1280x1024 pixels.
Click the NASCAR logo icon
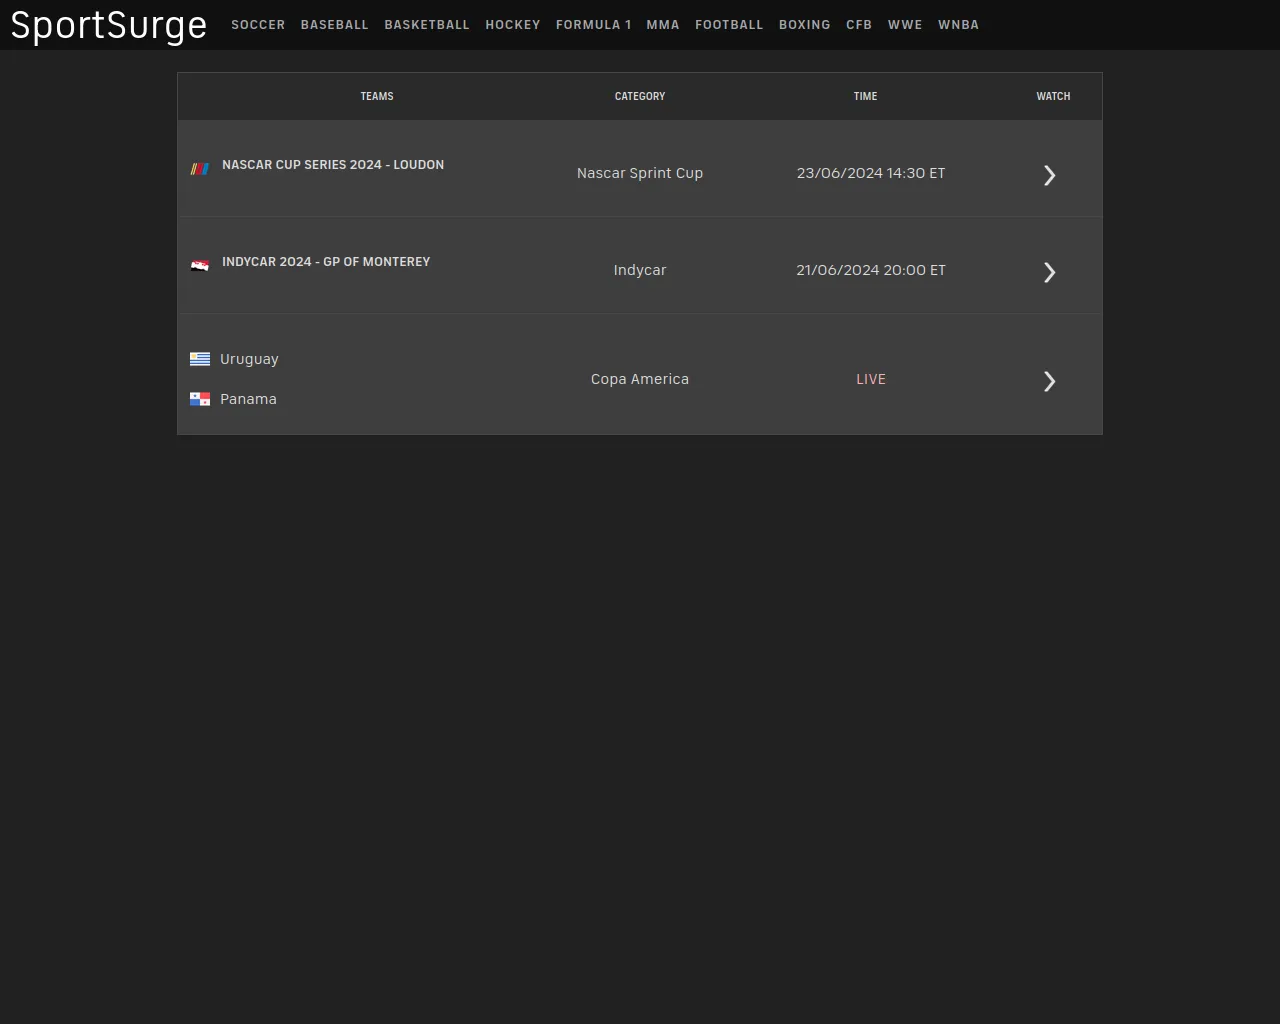click(200, 169)
